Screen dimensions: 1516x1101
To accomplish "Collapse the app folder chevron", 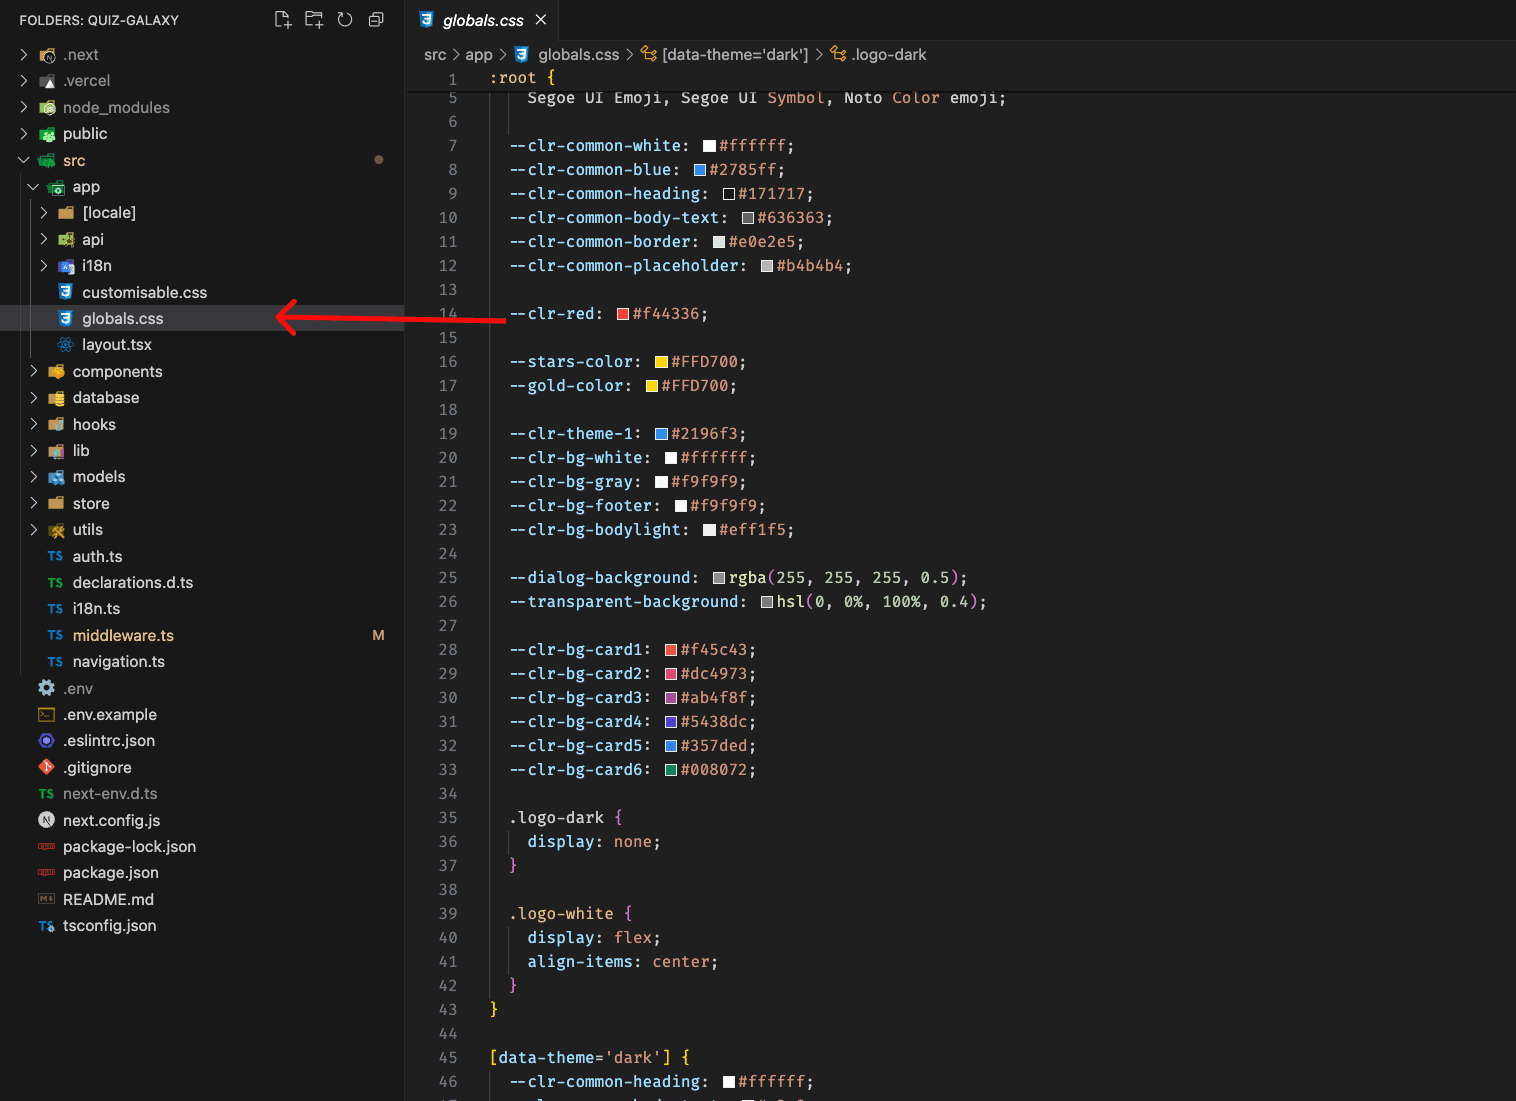I will (x=33, y=187).
